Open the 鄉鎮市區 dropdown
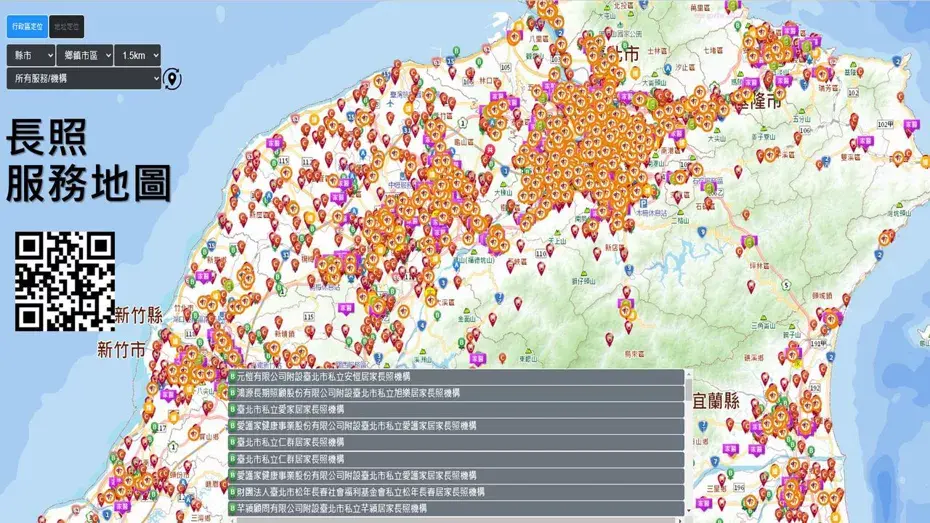Image resolution: width=930 pixels, height=523 pixels. point(85,55)
